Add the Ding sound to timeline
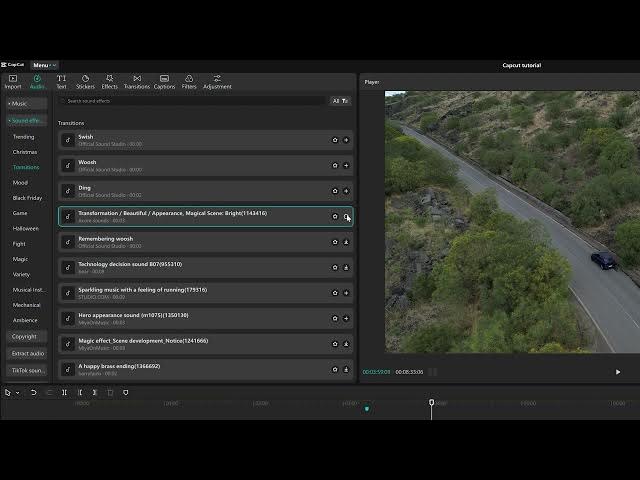This screenshot has height=480, width=640. (346, 191)
